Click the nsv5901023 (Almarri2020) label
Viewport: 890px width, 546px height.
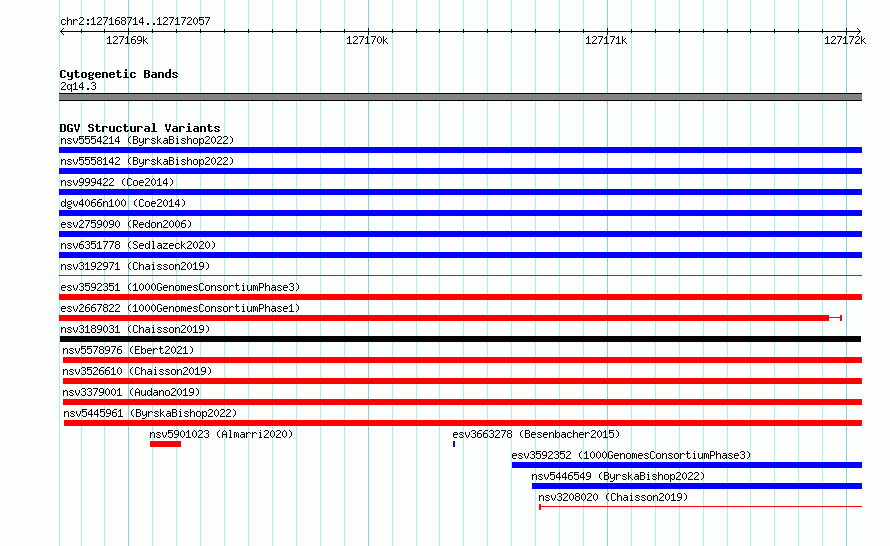click(221, 434)
